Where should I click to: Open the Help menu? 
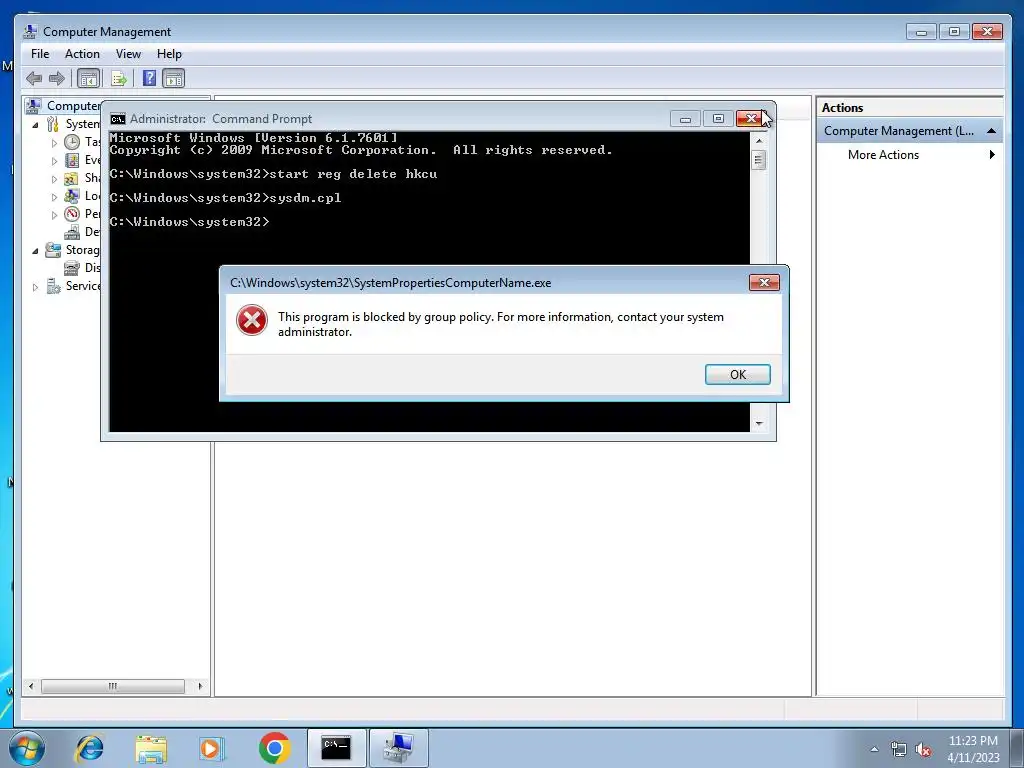point(169,54)
